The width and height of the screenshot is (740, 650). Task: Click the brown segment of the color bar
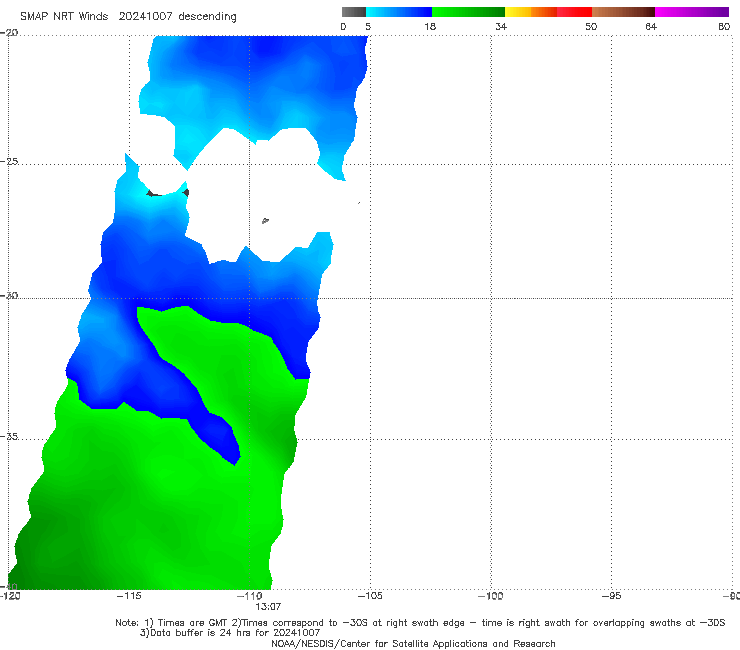[x=623, y=12]
